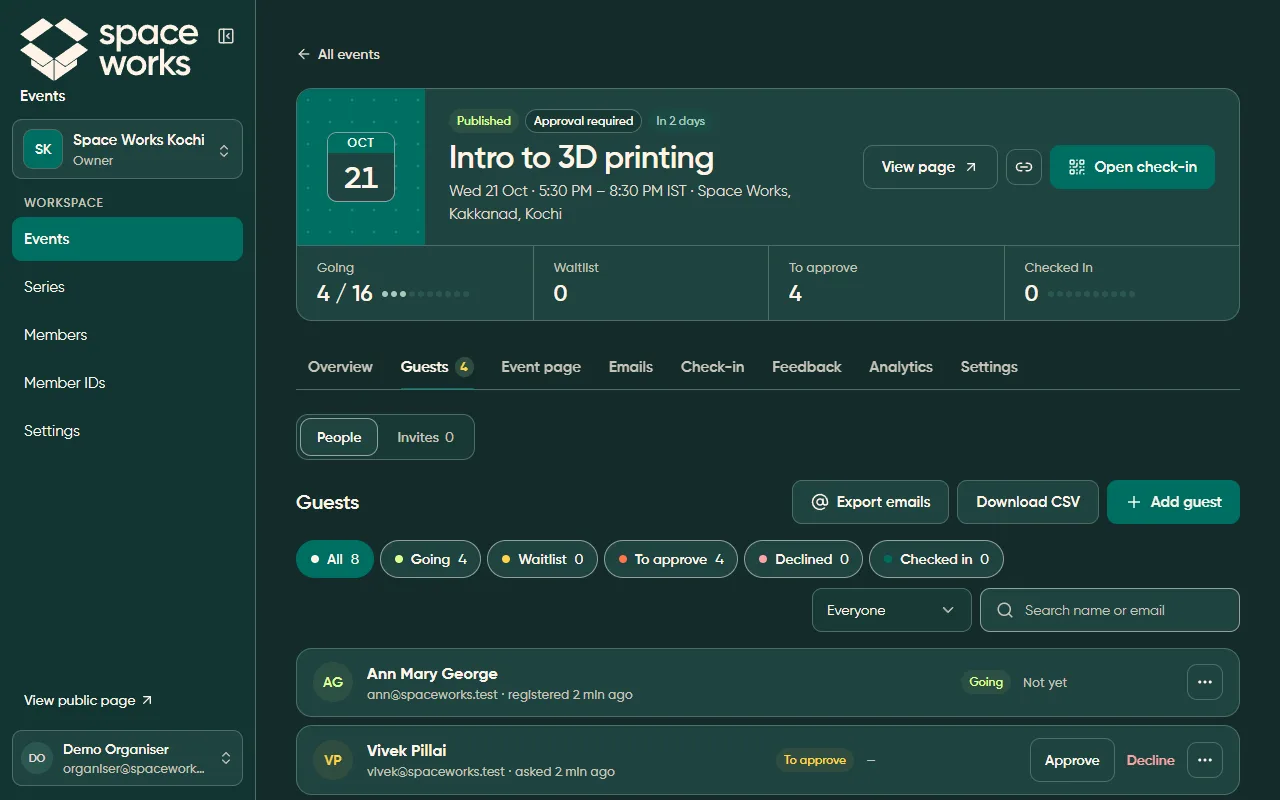Open the three-dot menu for Ann Mary George

(x=1205, y=682)
